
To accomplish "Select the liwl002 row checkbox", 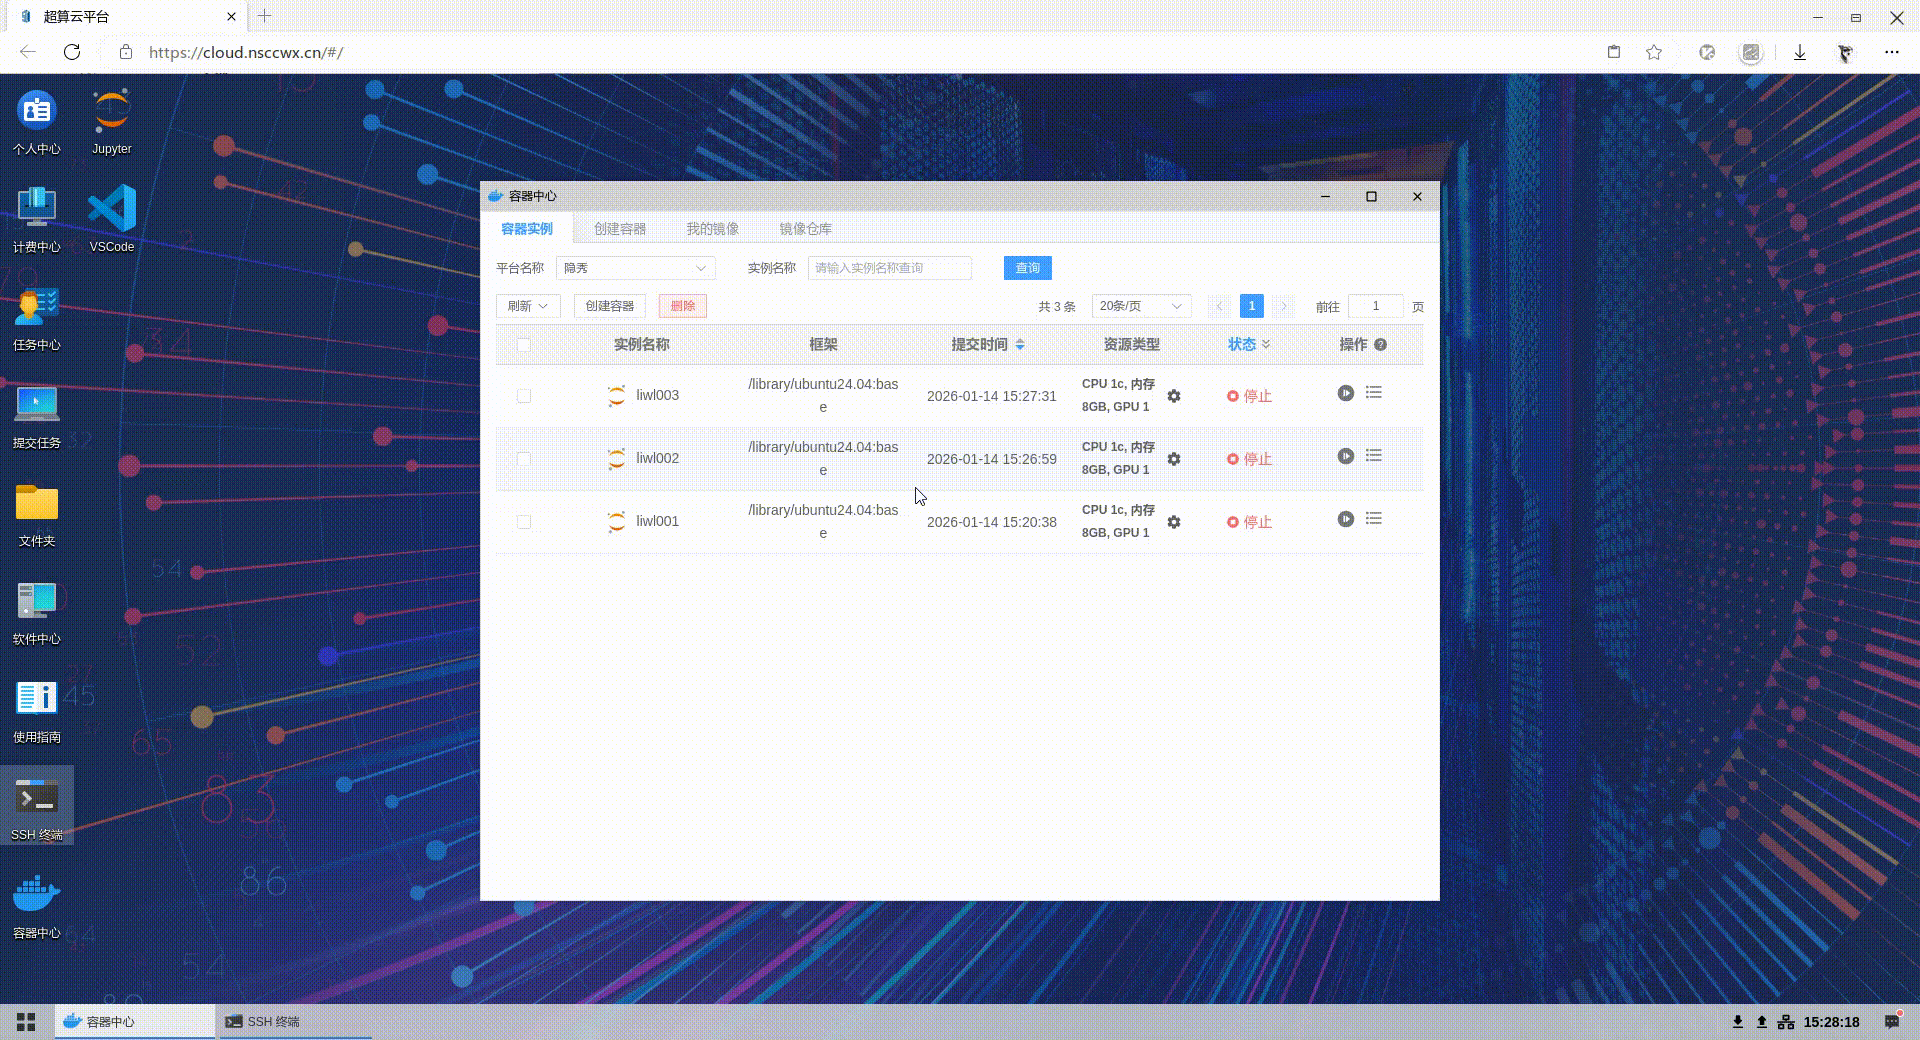I will (x=523, y=459).
